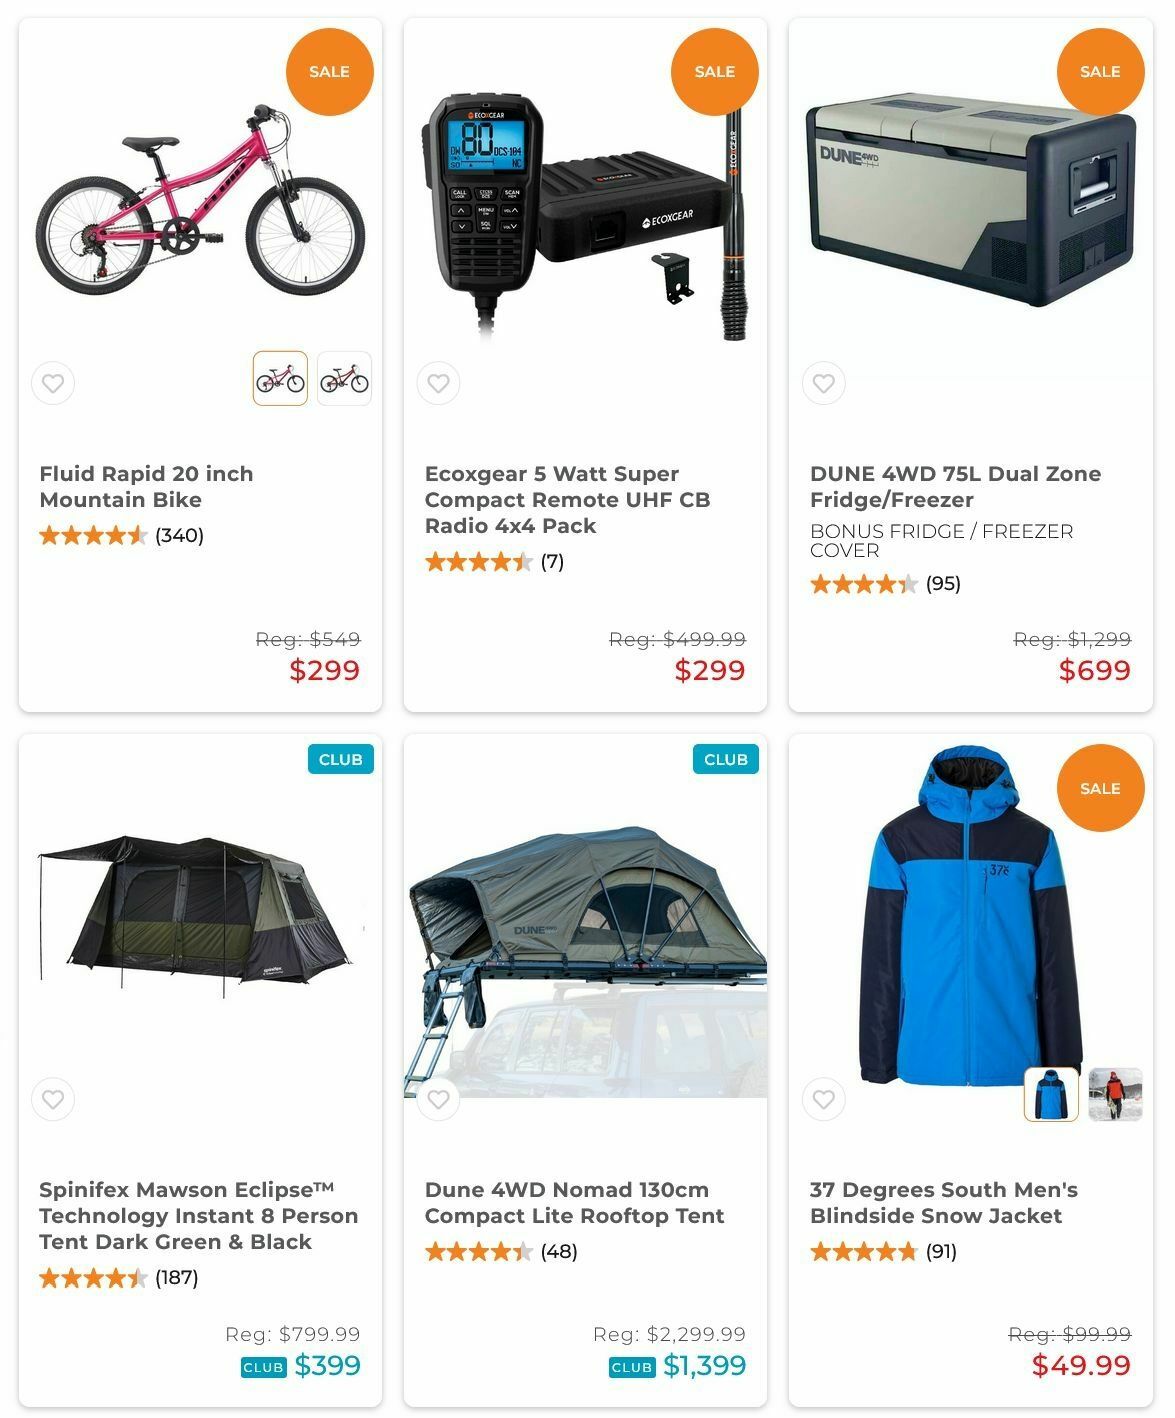Click the CLUB badge on Spinifex tent
The height and width of the screenshot is (1418, 1175).
click(x=341, y=759)
